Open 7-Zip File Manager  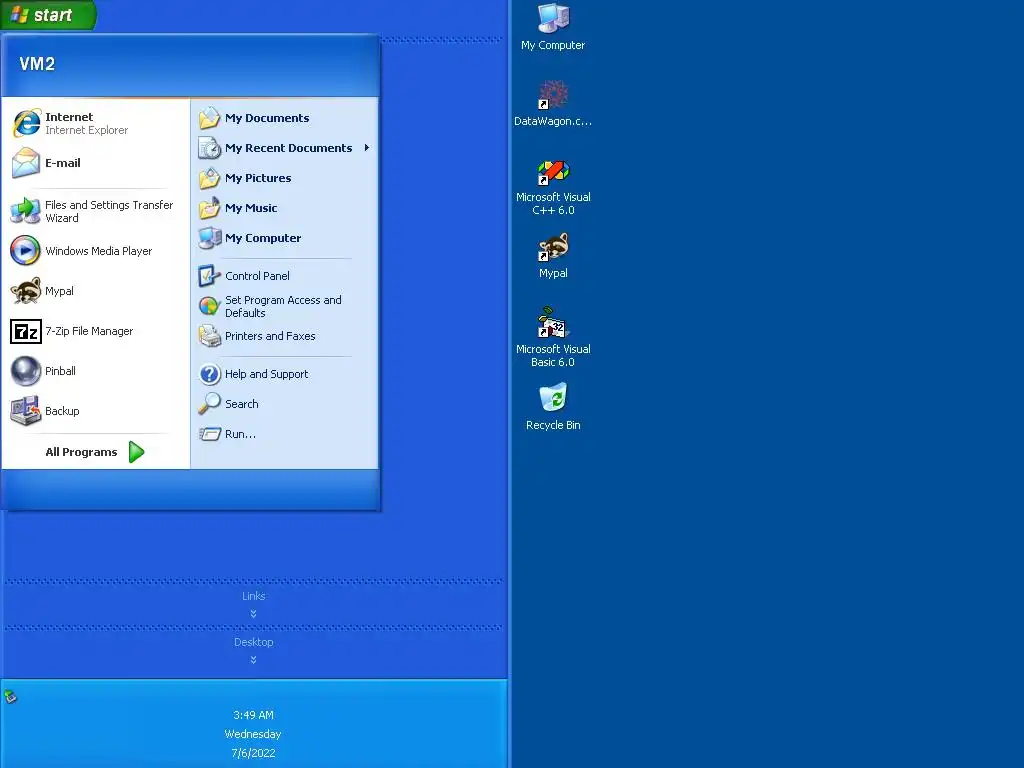(96, 331)
